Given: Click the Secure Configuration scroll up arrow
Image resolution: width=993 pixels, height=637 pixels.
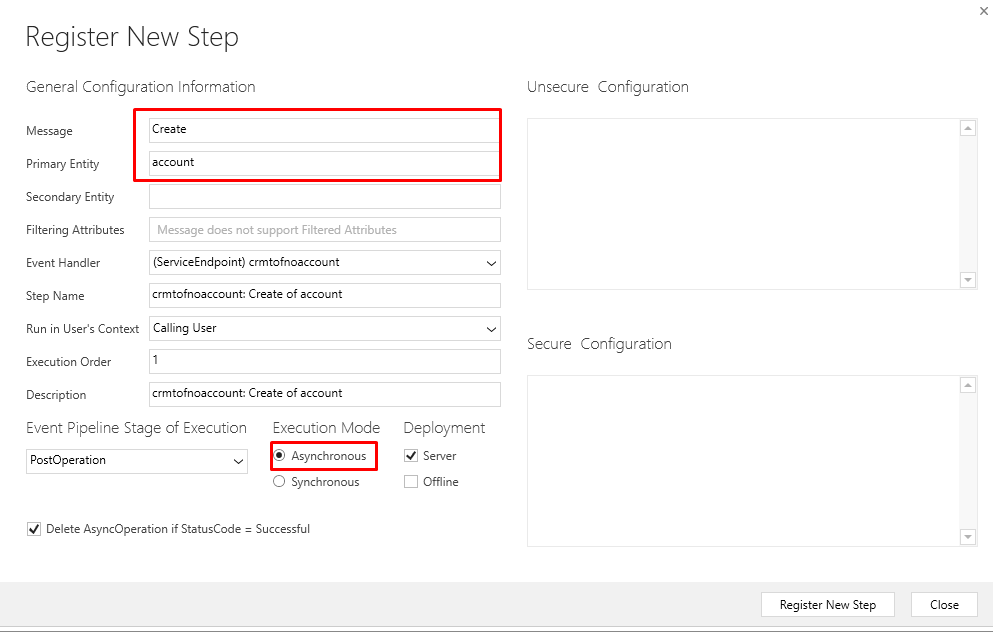Looking at the screenshot, I should tap(968, 385).
